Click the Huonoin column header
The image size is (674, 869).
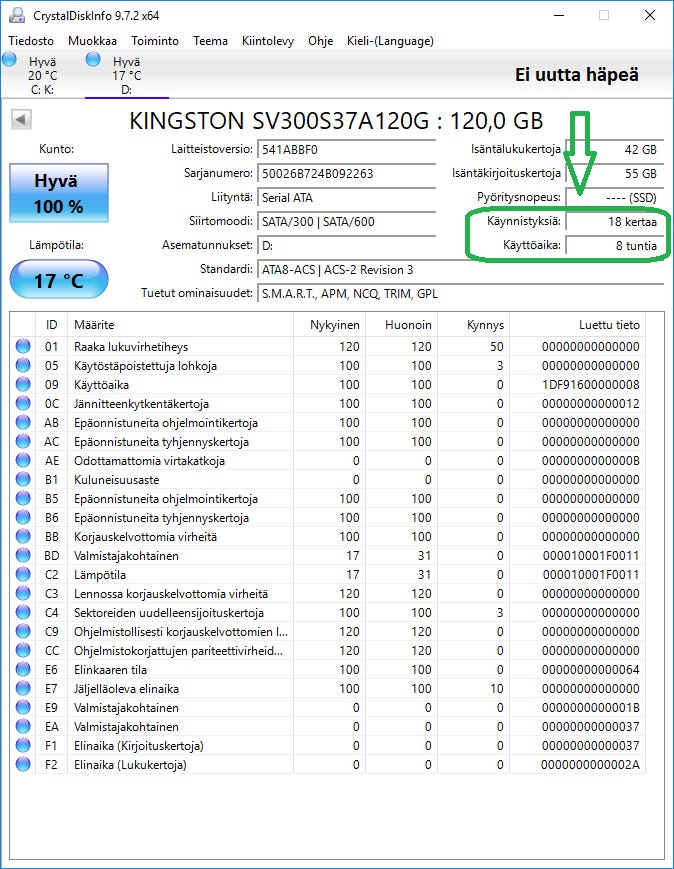tap(401, 325)
